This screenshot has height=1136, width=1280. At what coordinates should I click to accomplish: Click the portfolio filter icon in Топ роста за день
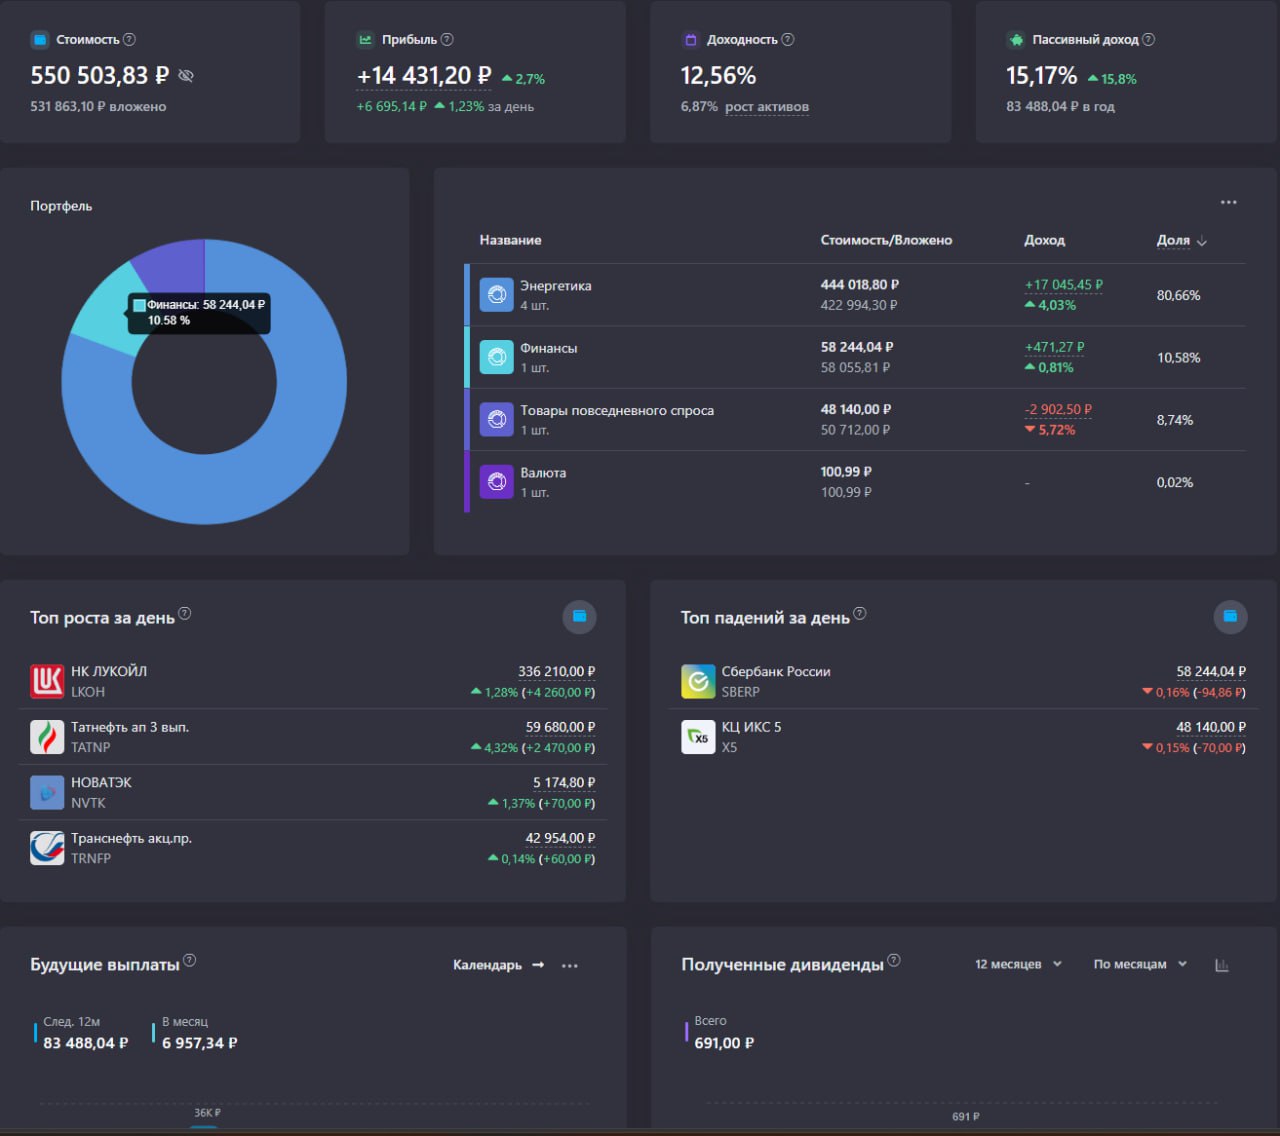click(x=580, y=617)
